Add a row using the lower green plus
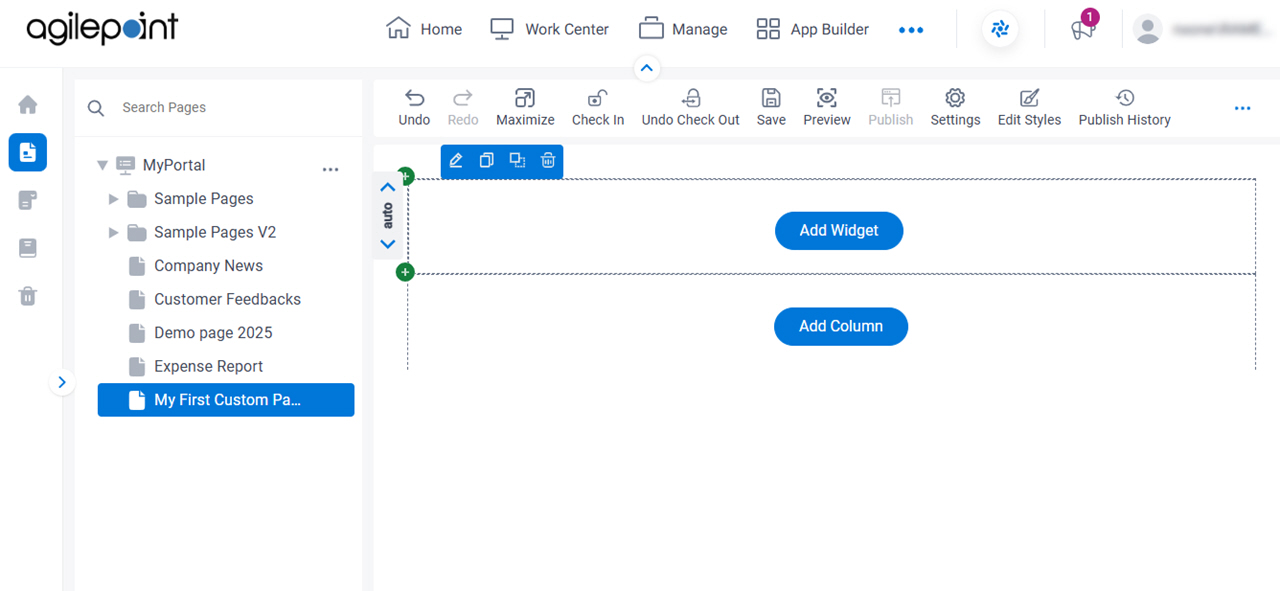Image resolution: width=1280 pixels, height=591 pixels. [405, 272]
